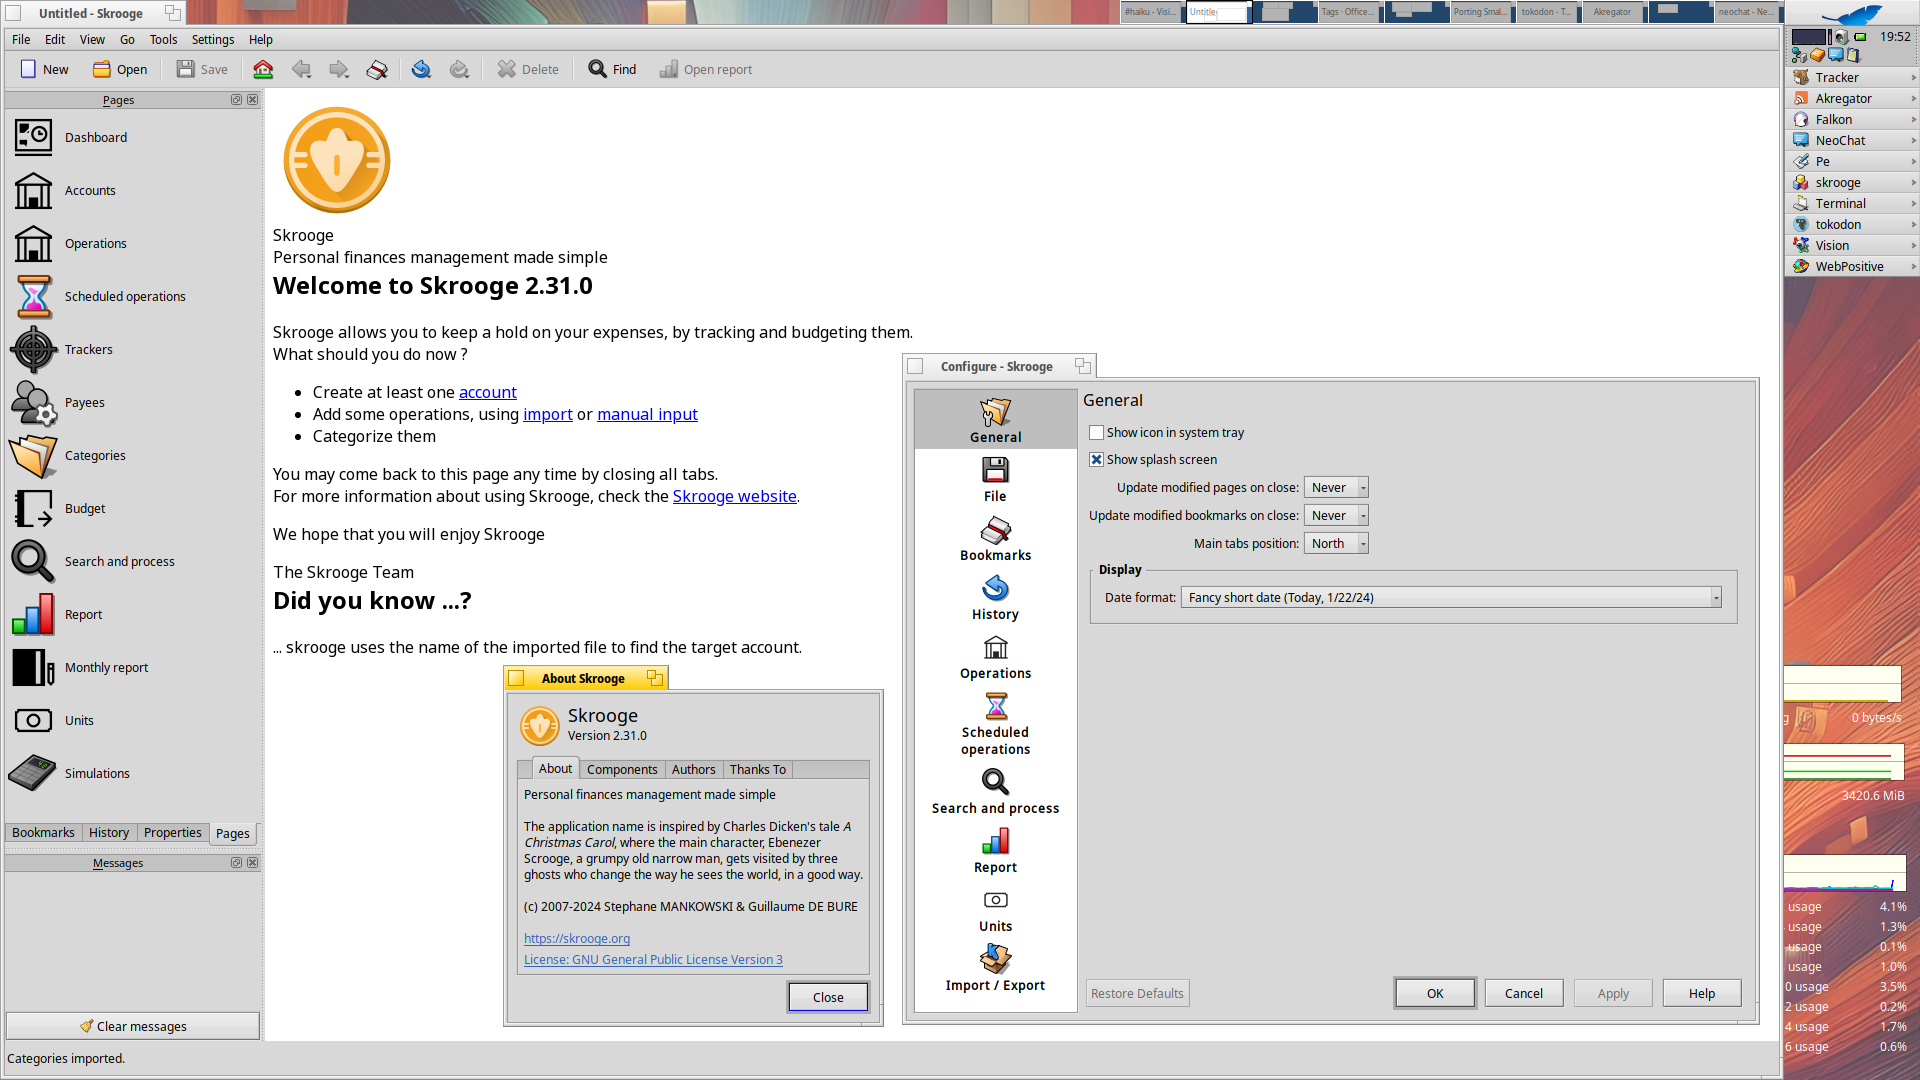Viewport: 1920px width, 1080px height.
Task: Click the redo toolbar icon
Action: 459,69
